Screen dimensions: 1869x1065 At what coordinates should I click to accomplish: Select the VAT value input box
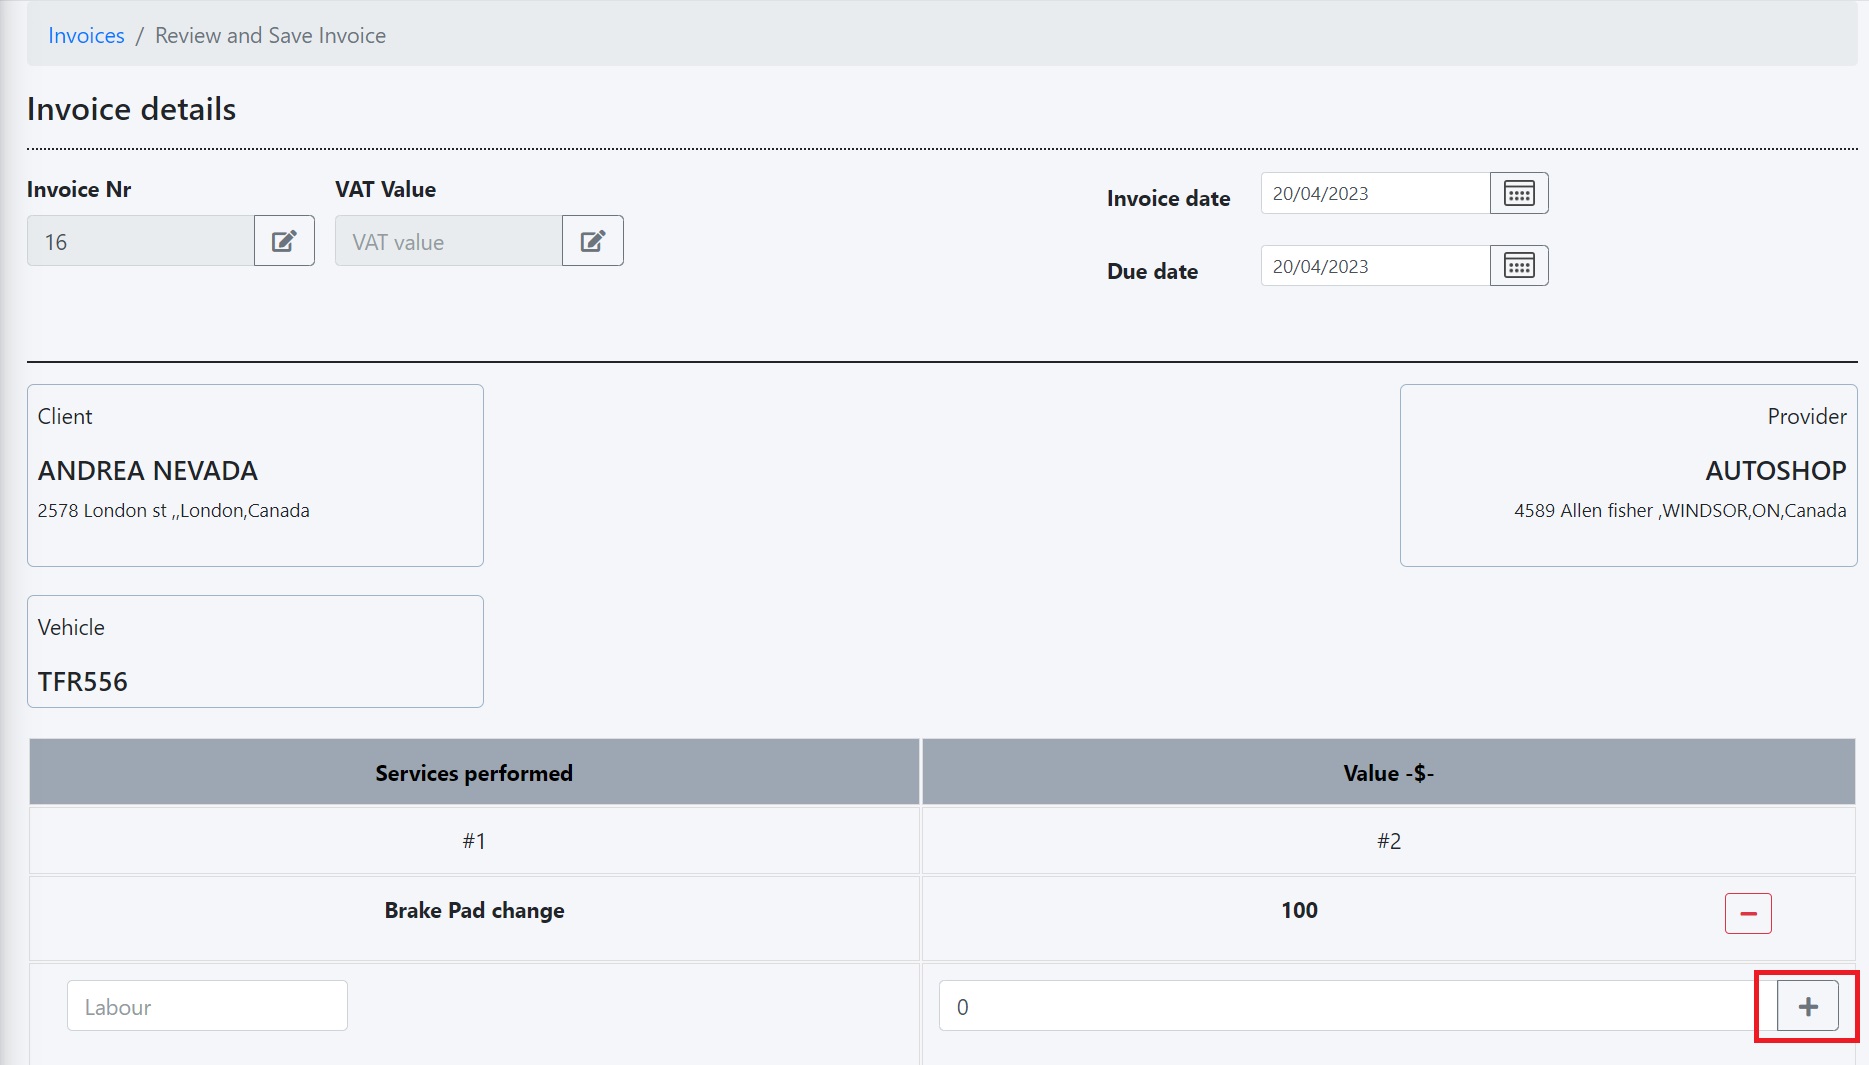point(447,241)
